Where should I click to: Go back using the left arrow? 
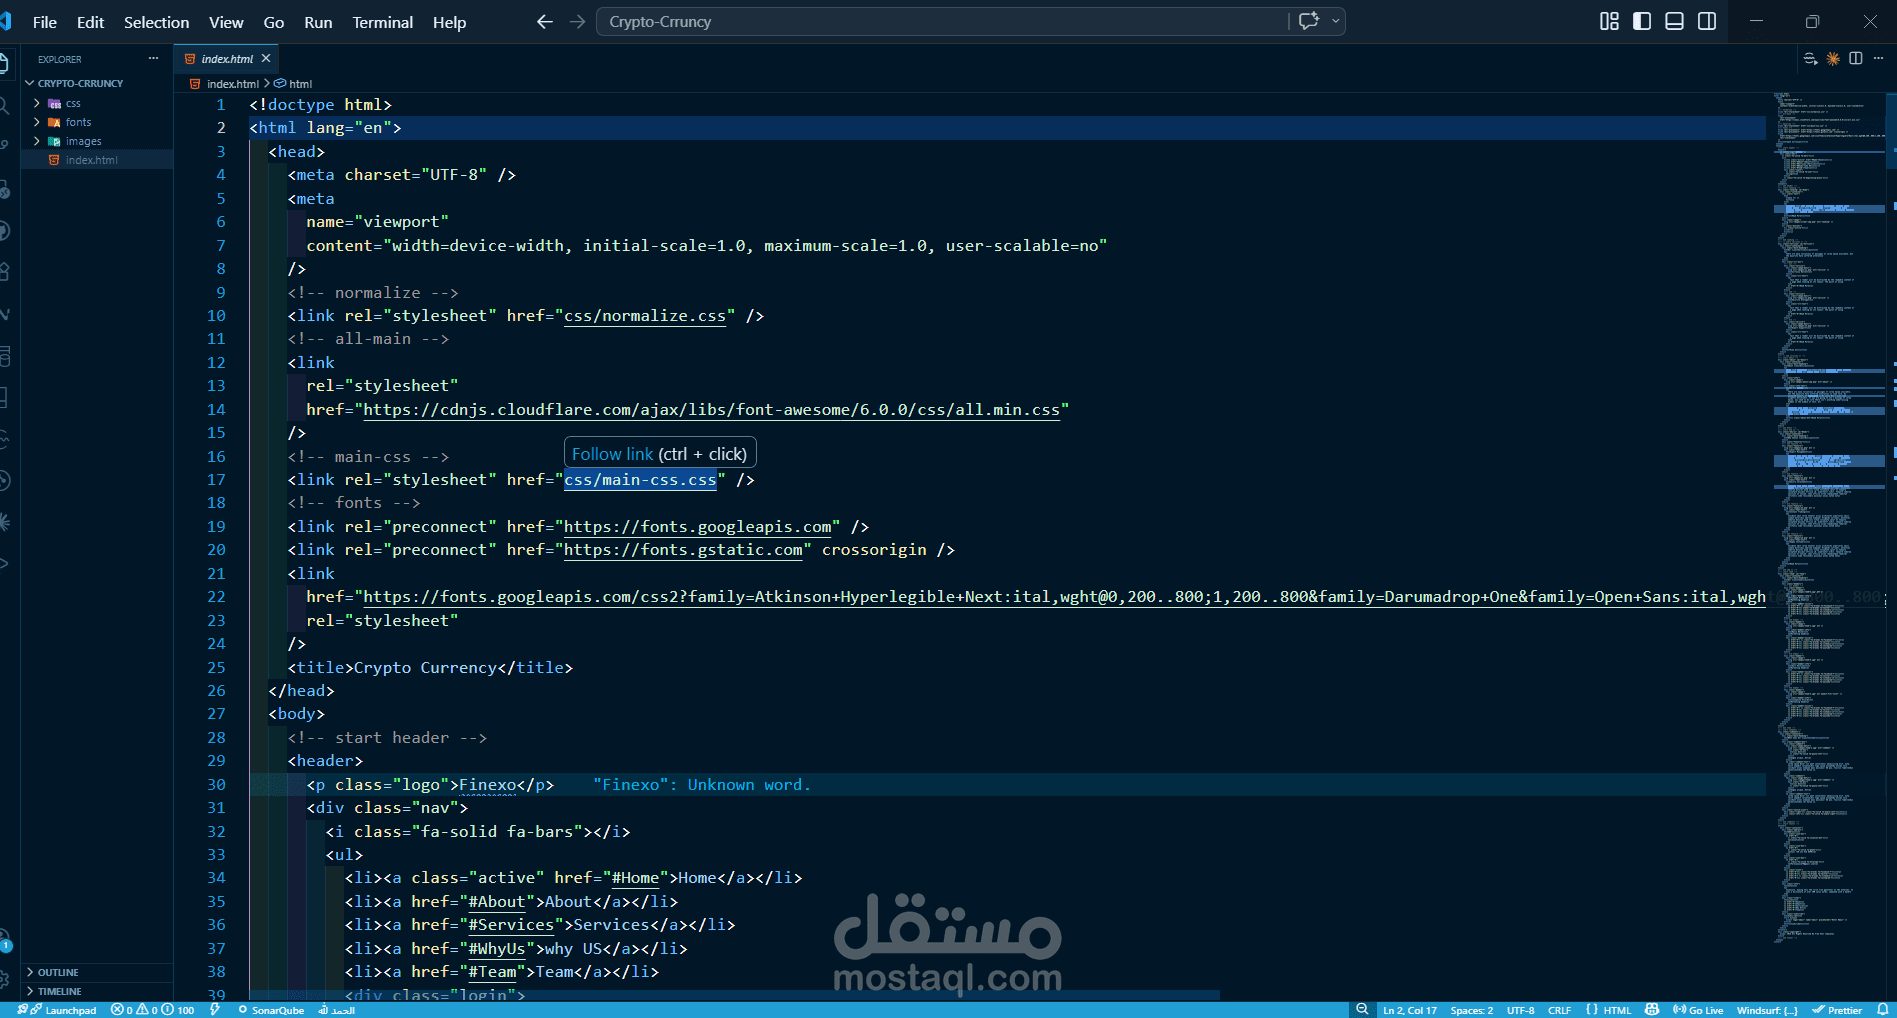[544, 21]
